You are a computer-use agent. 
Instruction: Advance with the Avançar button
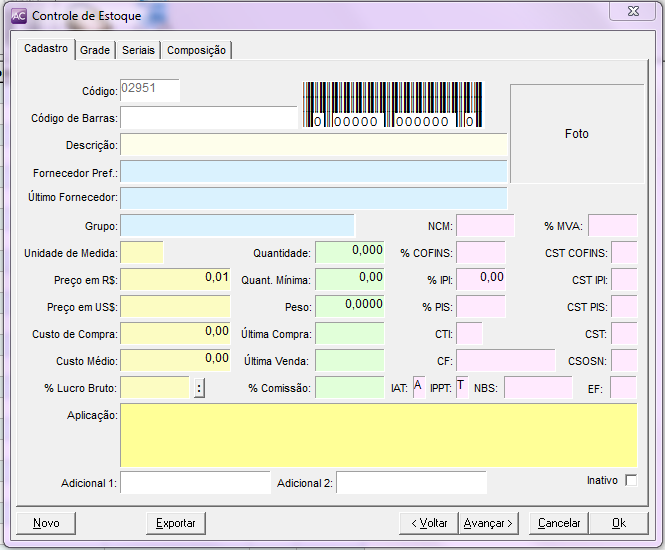487,523
